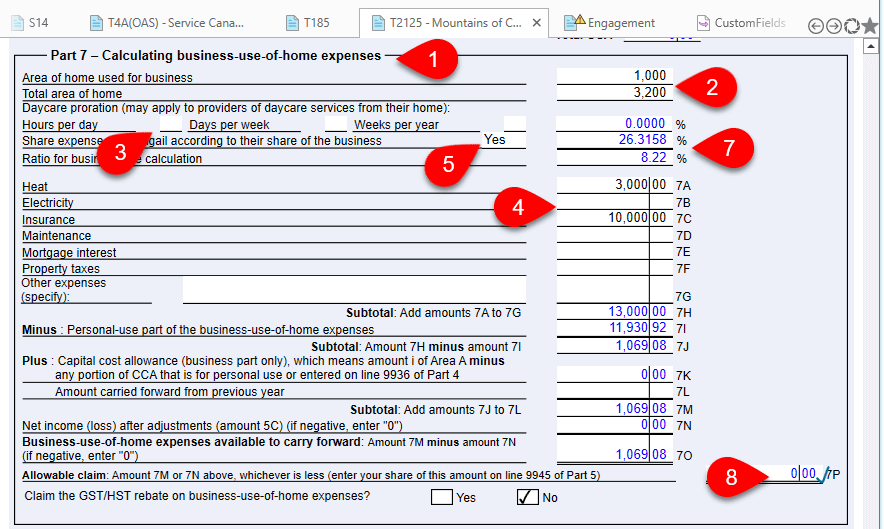The image size is (884, 529).
Task: Click the CustomFields tab document icon
Action: 703,23
